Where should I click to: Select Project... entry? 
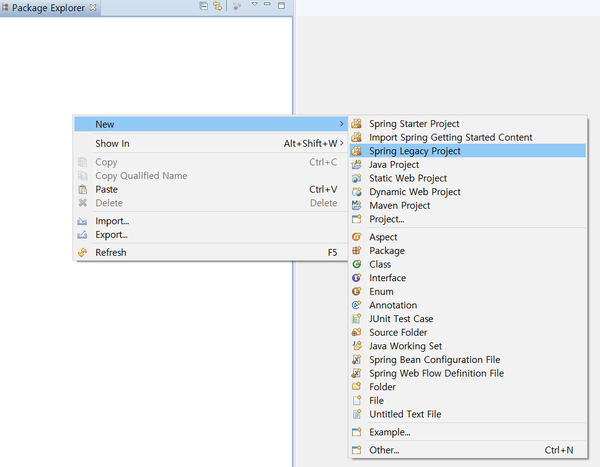468,219
